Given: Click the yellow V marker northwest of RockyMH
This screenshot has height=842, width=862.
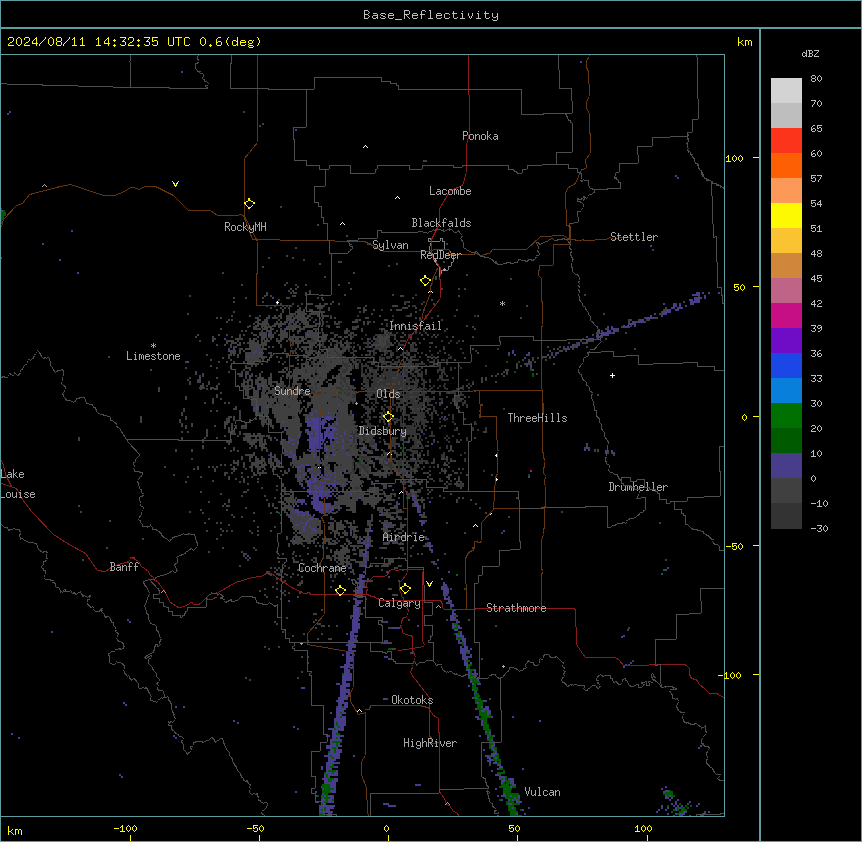Looking at the screenshot, I should pyautogui.click(x=175, y=184).
